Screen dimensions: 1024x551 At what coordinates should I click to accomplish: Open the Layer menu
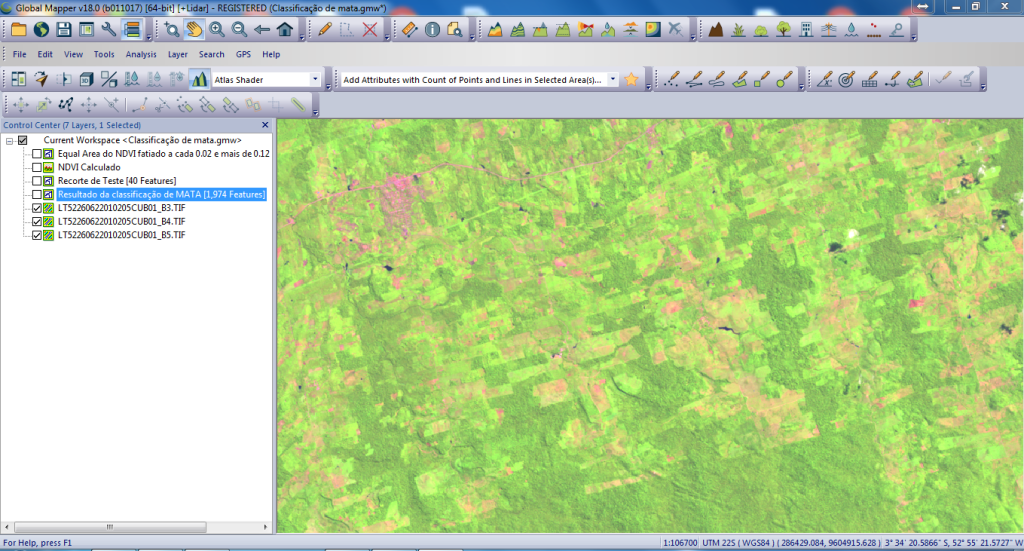[x=177, y=54]
